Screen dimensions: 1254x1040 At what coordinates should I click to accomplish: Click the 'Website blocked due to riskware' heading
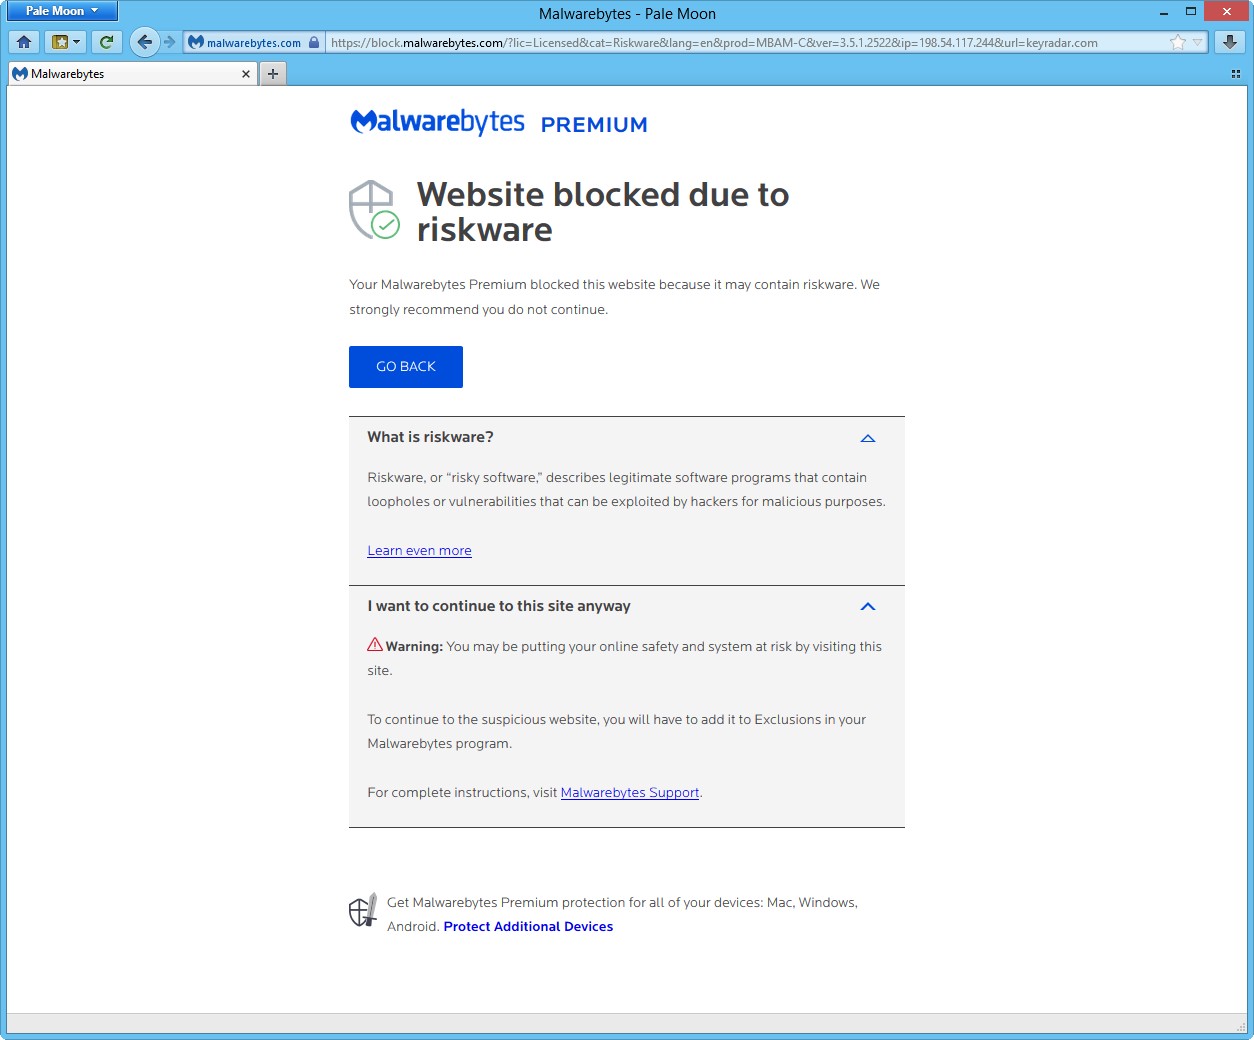(x=603, y=212)
